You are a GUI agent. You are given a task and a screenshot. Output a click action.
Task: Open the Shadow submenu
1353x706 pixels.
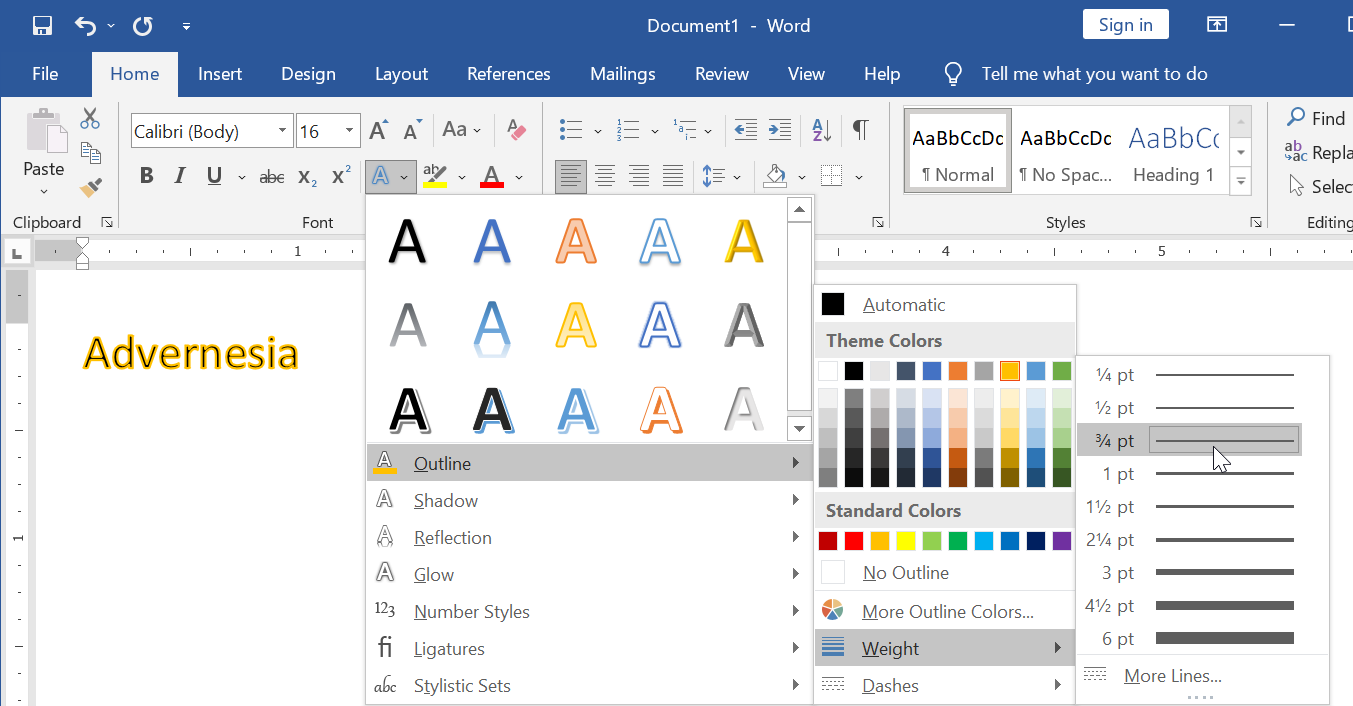point(590,500)
